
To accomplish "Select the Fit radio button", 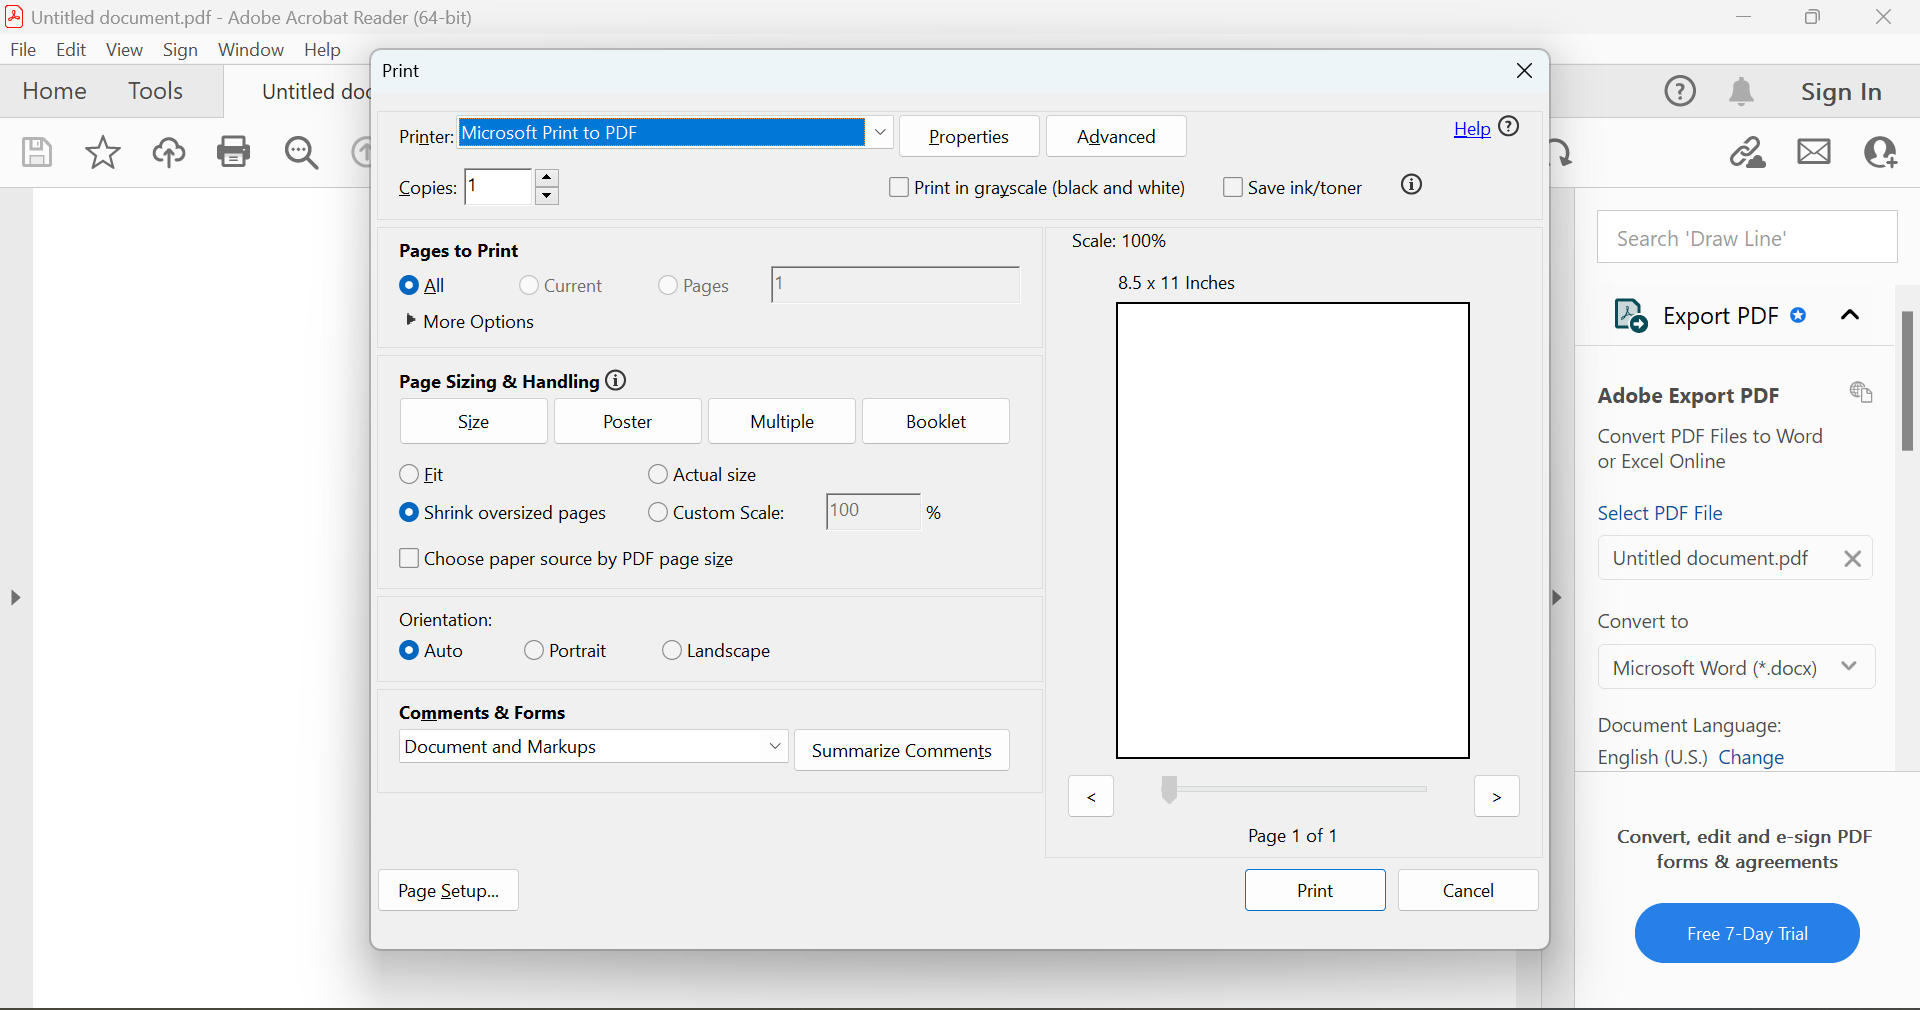I will tap(408, 474).
